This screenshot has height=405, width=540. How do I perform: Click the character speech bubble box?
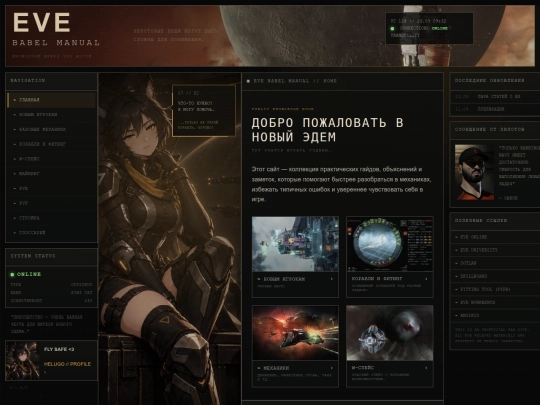point(204,111)
